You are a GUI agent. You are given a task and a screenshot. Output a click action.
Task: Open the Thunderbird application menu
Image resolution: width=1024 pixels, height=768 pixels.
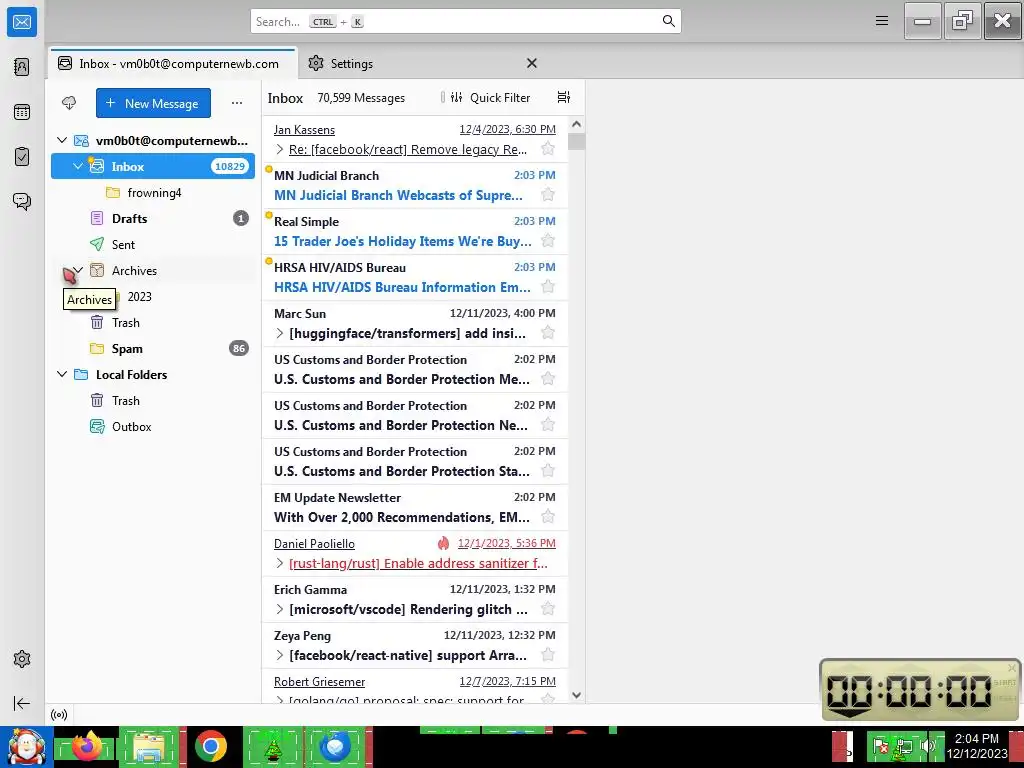[882, 21]
